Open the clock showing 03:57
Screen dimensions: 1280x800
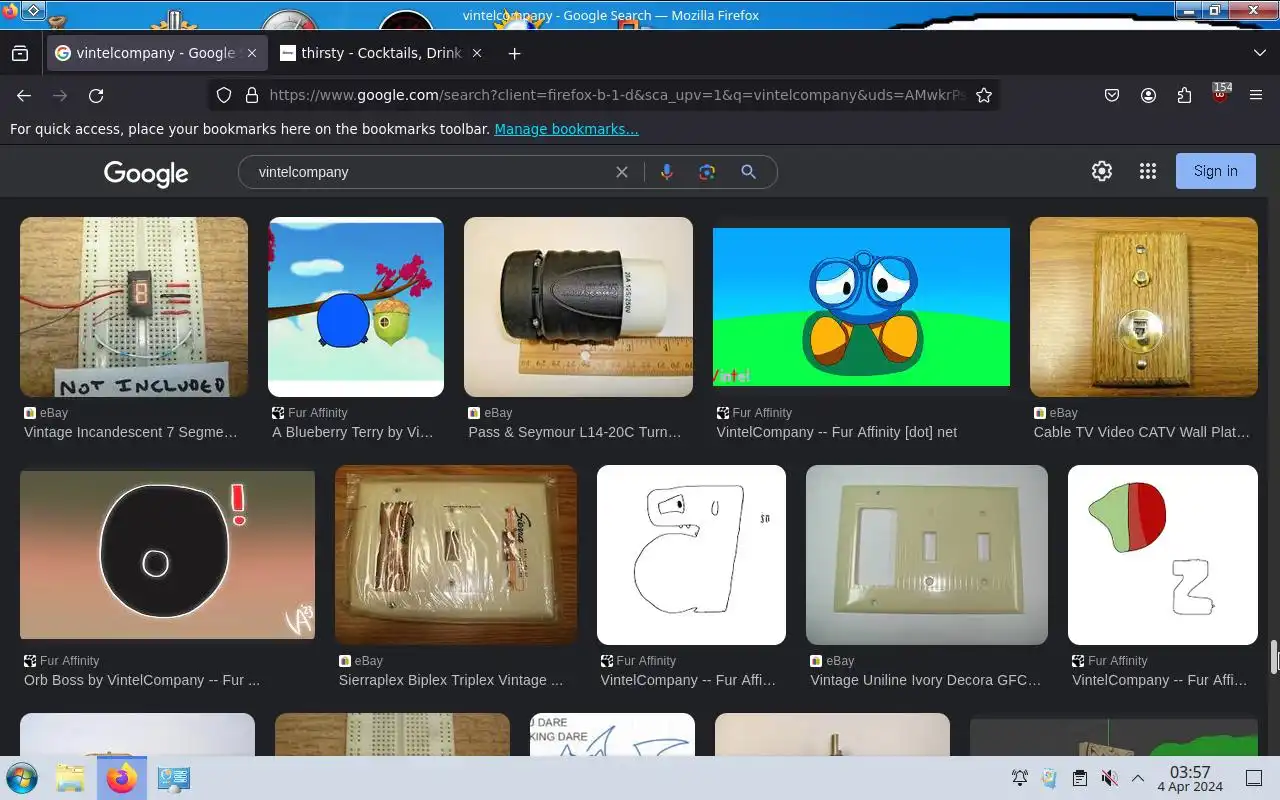(1190, 778)
